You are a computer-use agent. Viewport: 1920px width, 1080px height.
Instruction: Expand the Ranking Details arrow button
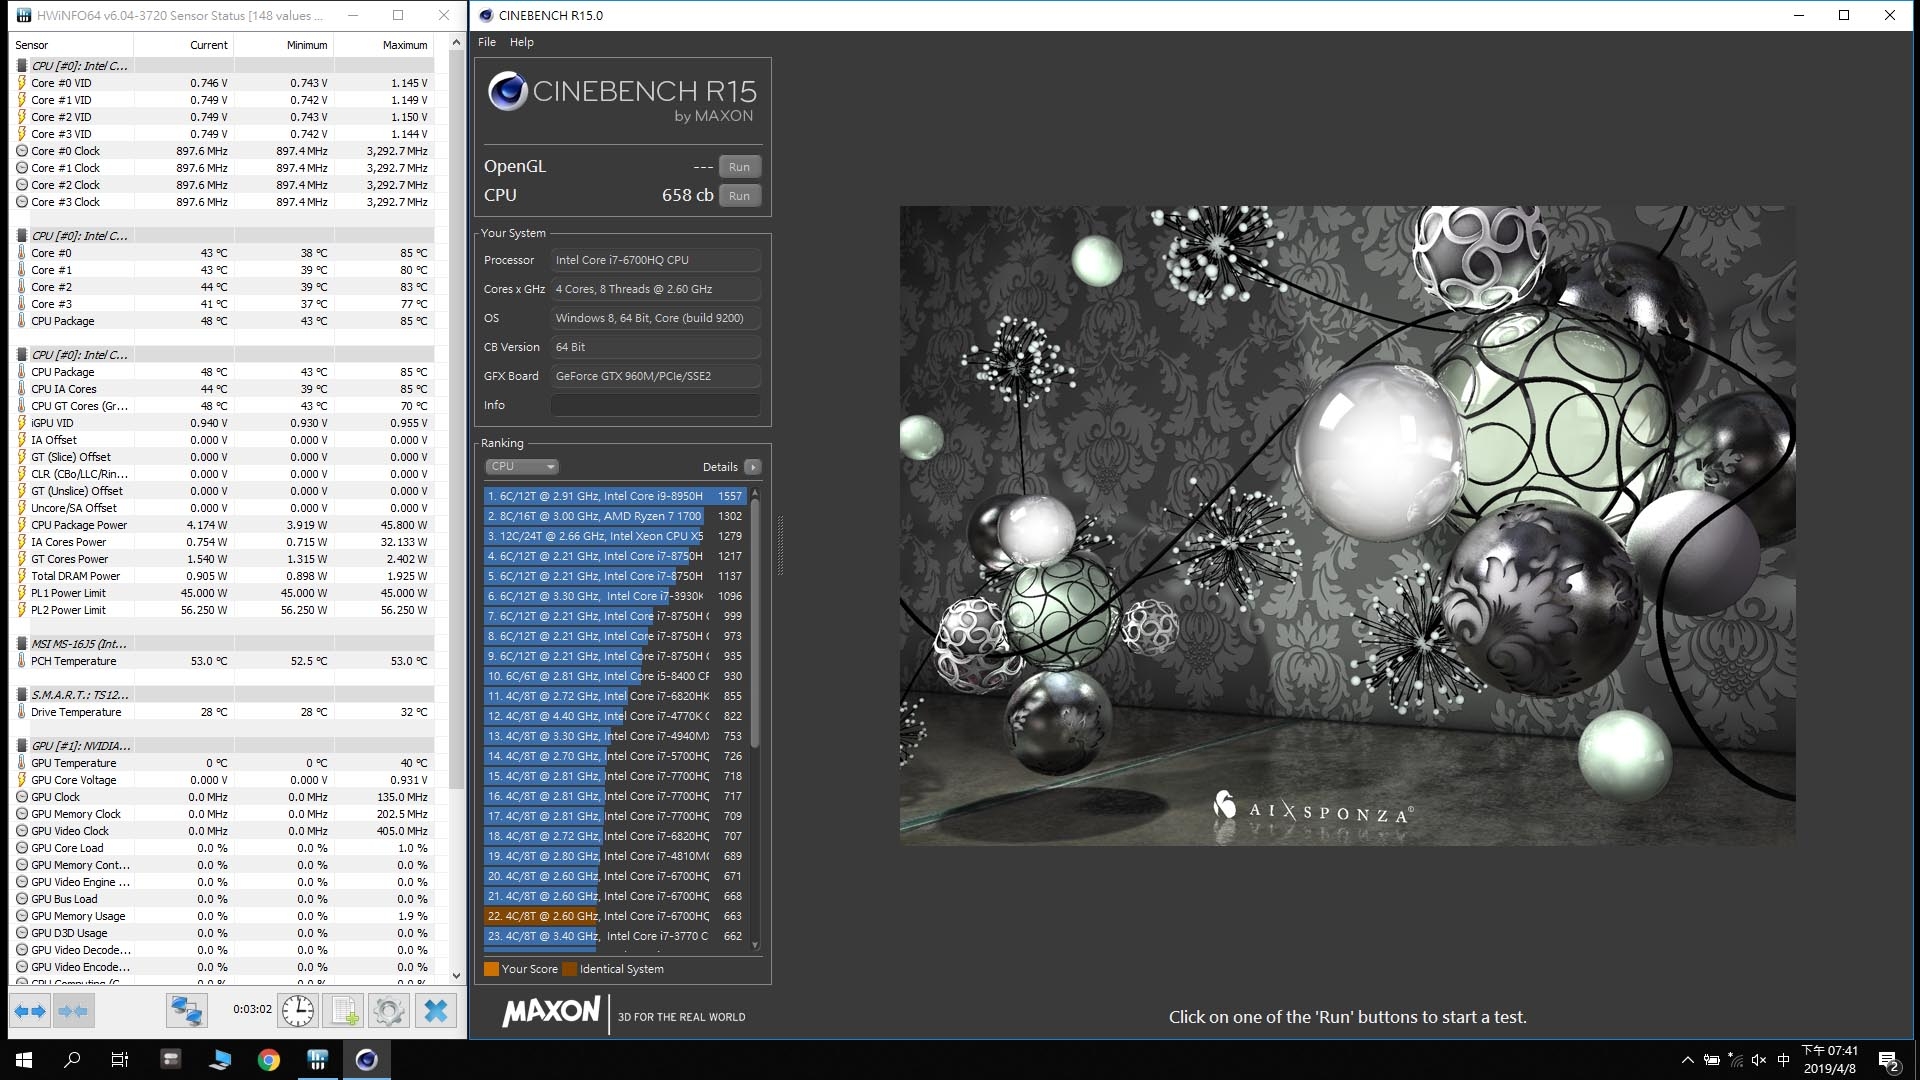(753, 467)
